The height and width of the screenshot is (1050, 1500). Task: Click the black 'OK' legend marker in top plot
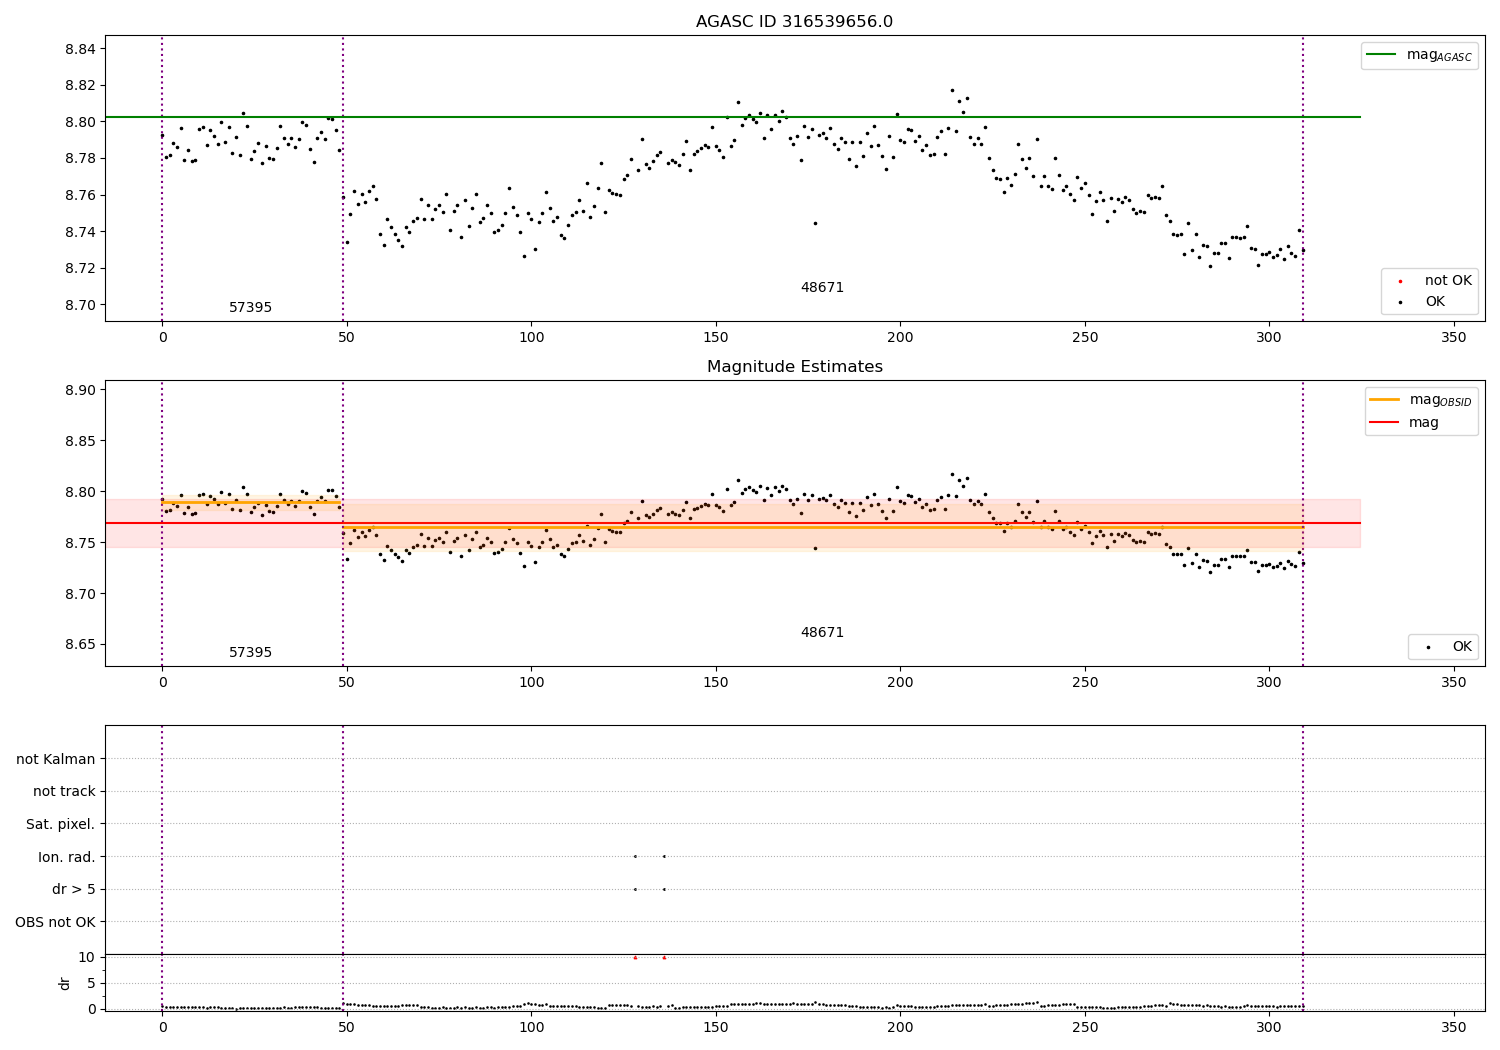coord(1400,302)
